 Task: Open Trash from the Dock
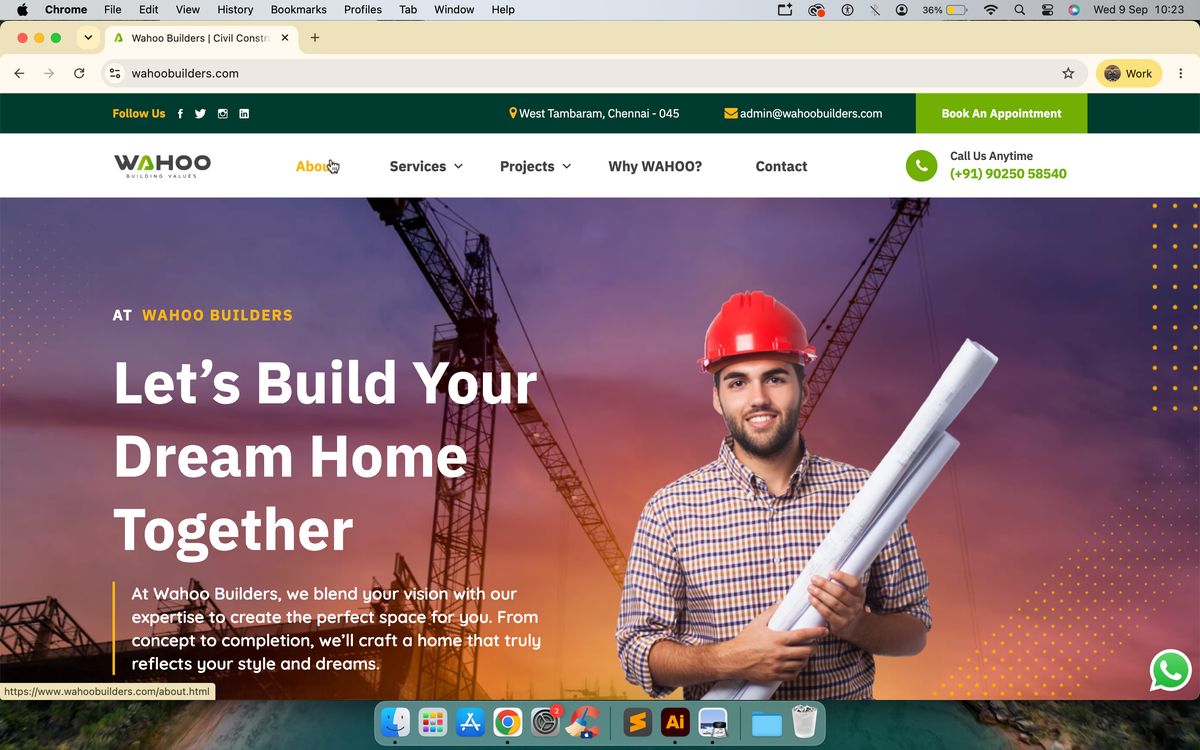805,722
